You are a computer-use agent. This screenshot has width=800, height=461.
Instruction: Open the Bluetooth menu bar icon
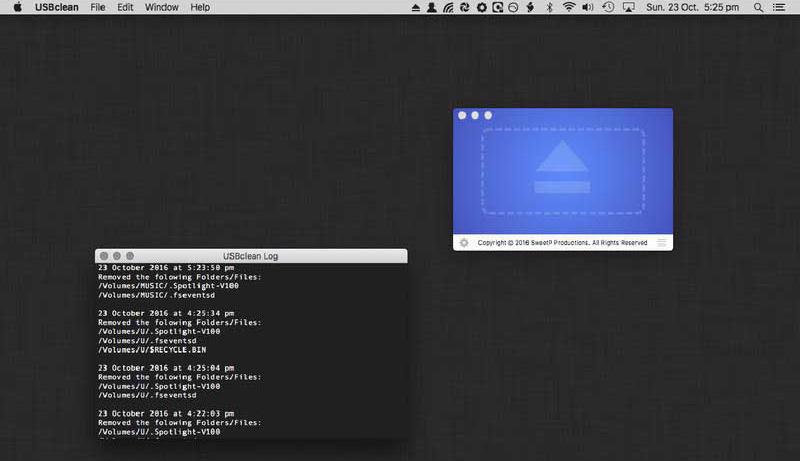click(549, 7)
